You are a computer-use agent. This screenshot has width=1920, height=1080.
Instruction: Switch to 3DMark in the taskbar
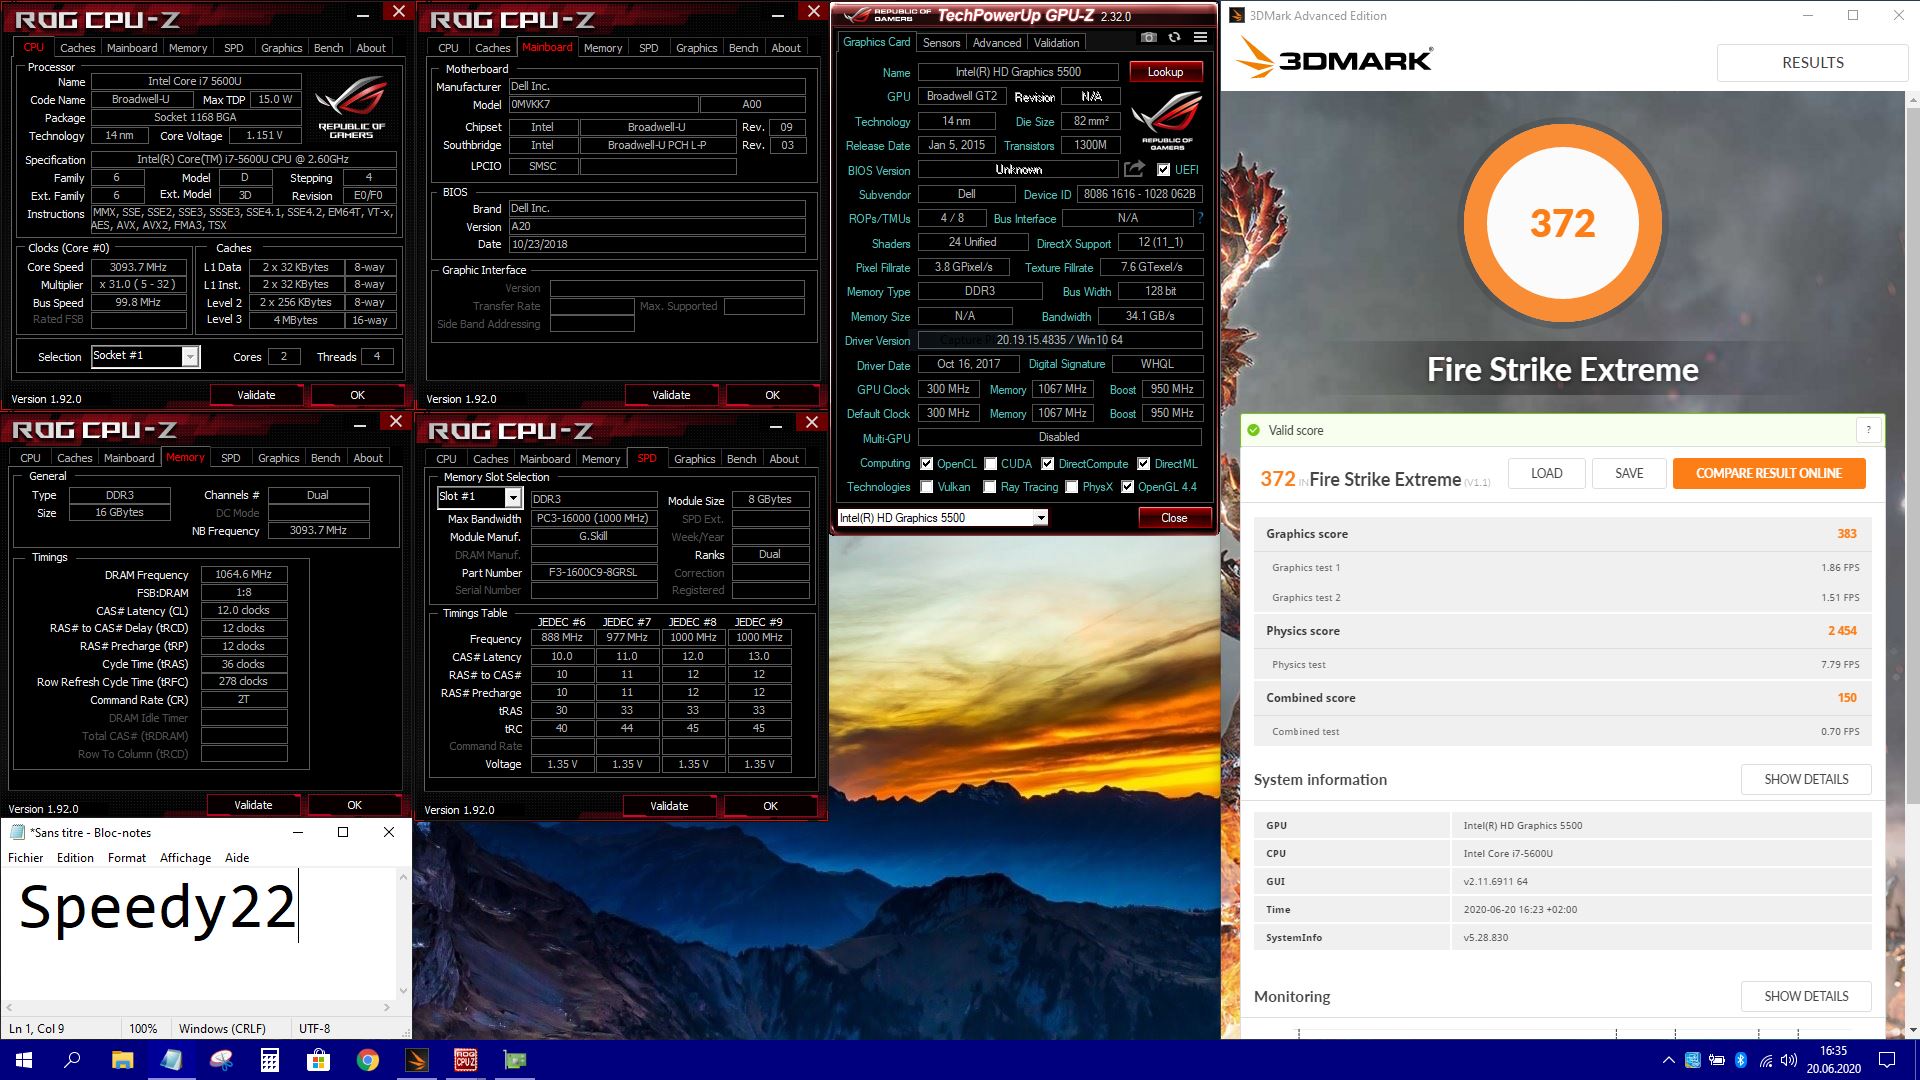pos(416,1060)
